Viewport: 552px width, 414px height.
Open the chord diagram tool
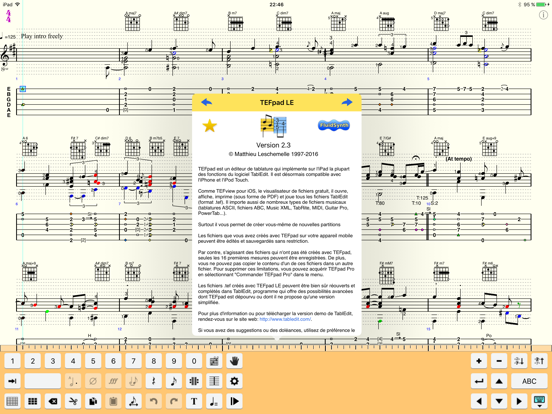click(214, 361)
